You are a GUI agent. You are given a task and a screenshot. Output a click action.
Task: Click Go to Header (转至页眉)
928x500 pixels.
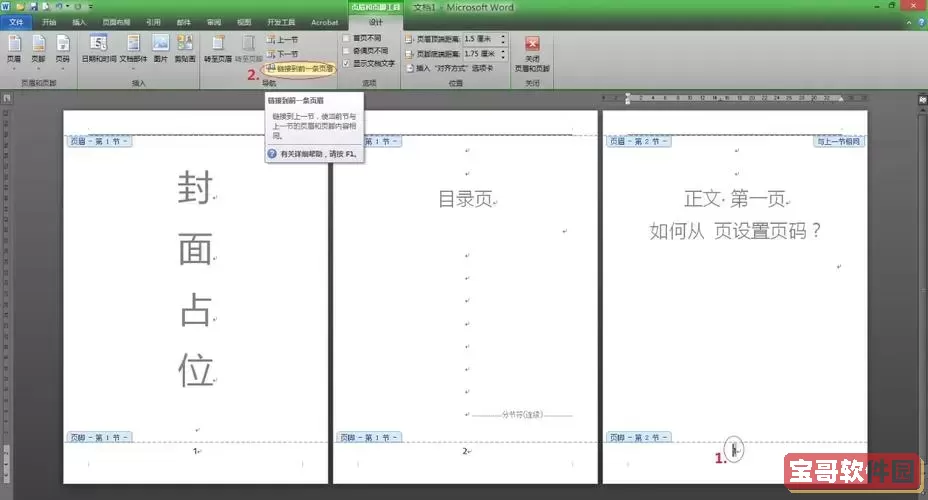[218, 50]
